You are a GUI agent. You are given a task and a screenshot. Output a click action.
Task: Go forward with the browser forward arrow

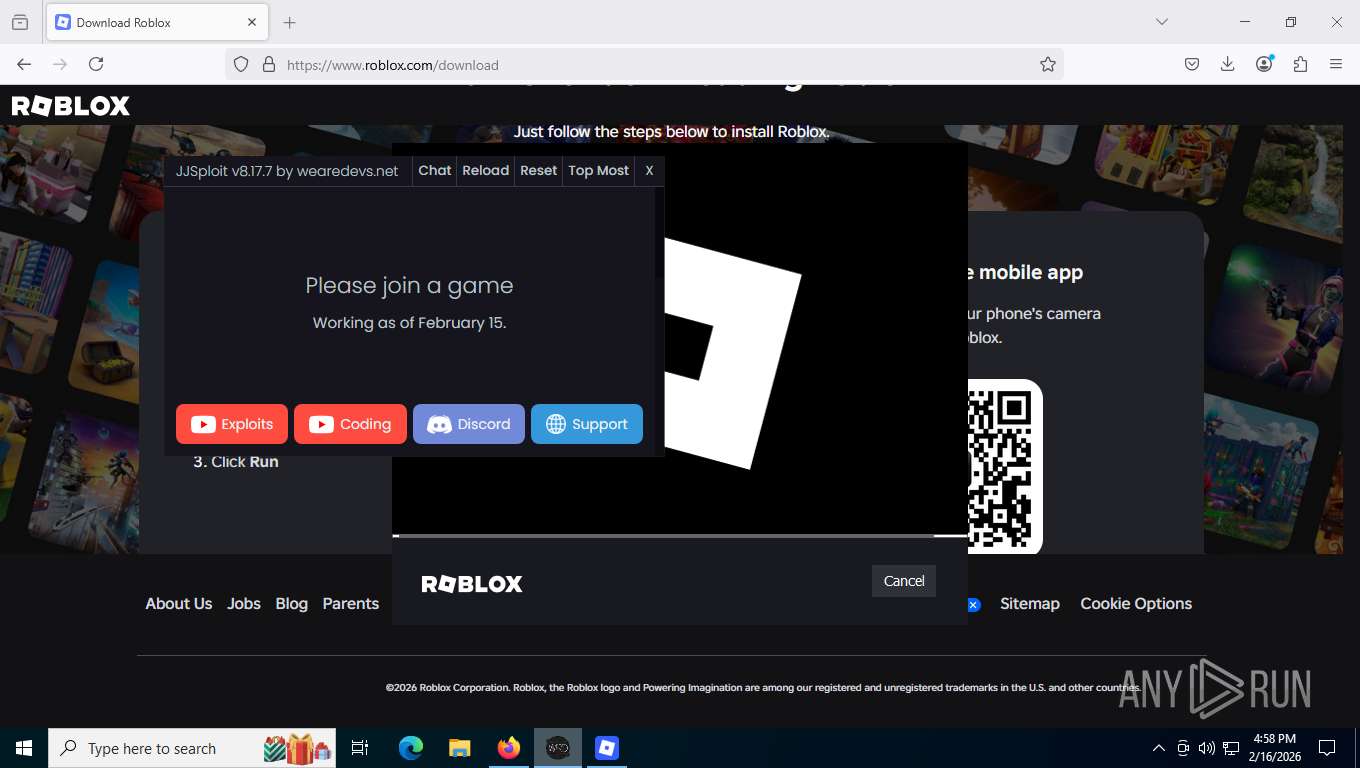[x=60, y=64]
